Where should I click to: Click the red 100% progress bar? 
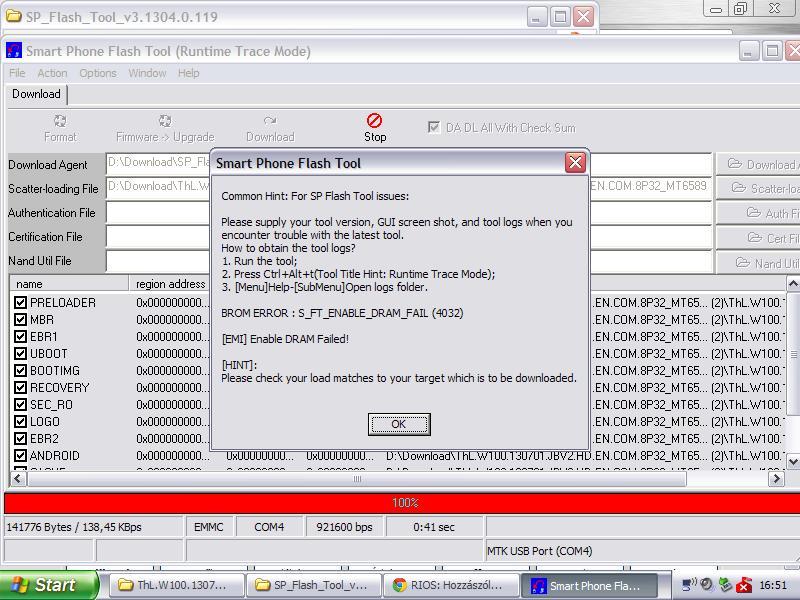[x=402, y=503]
